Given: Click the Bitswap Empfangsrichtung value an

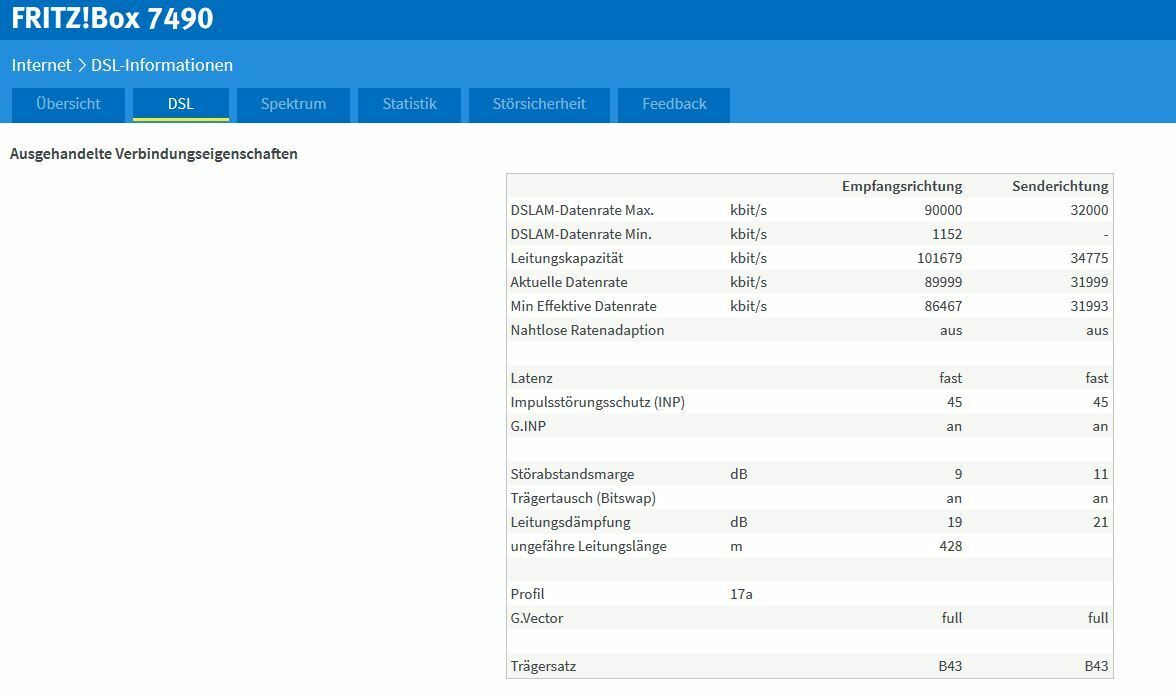Looking at the screenshot, I should point(954,498).
